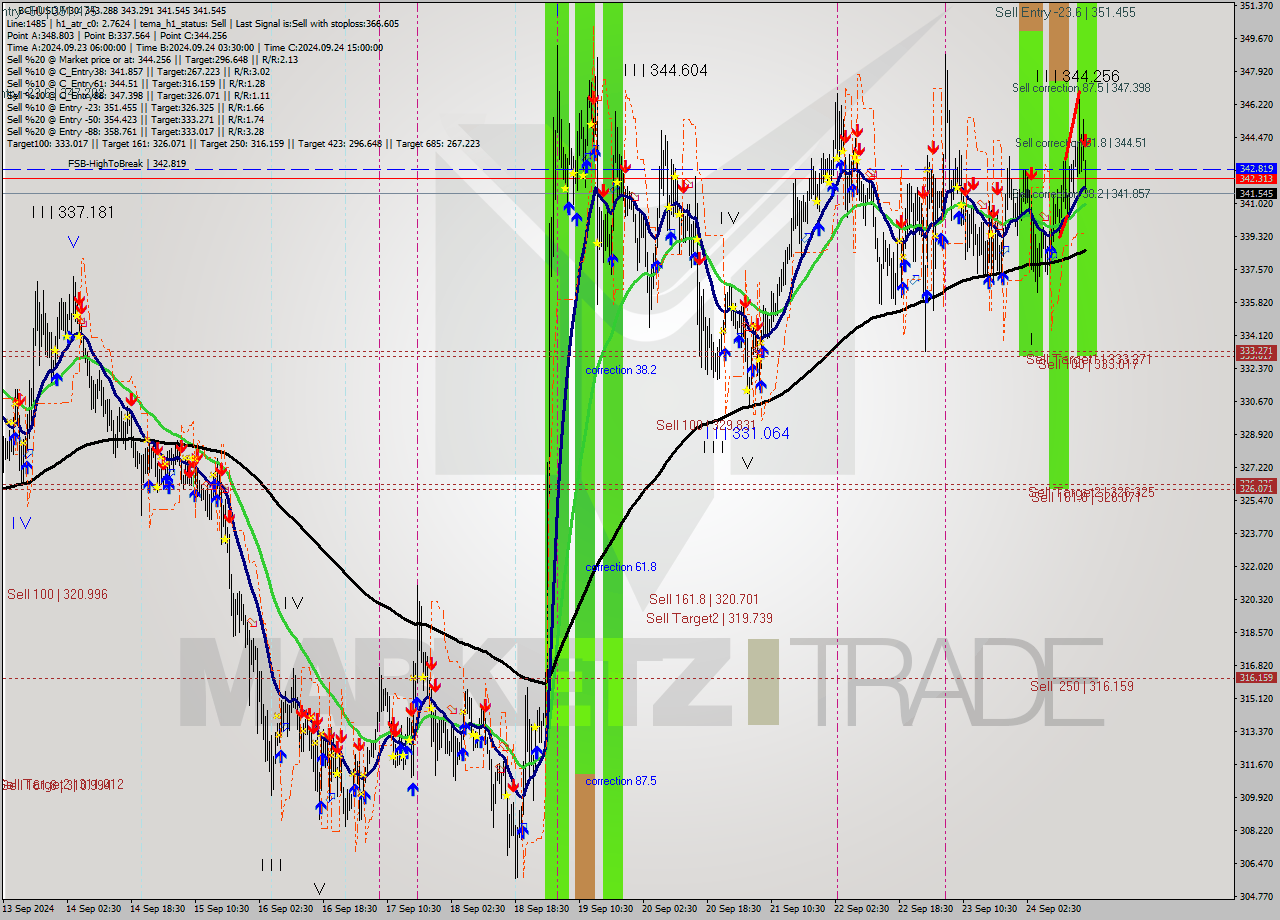Click the 323.770 price axis label
This screenshot has width=1280, height=920.
pyautogui.click(x=1256, y=533)
